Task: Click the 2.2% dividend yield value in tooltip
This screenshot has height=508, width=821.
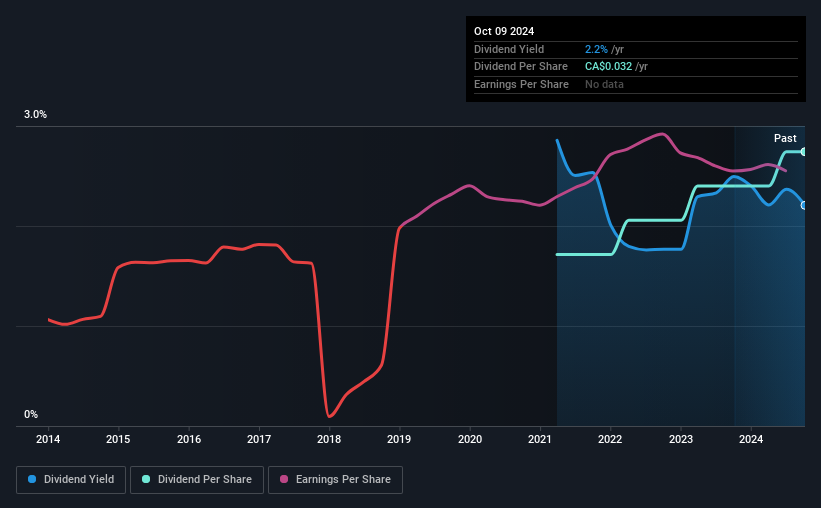Action: (596, 49)
